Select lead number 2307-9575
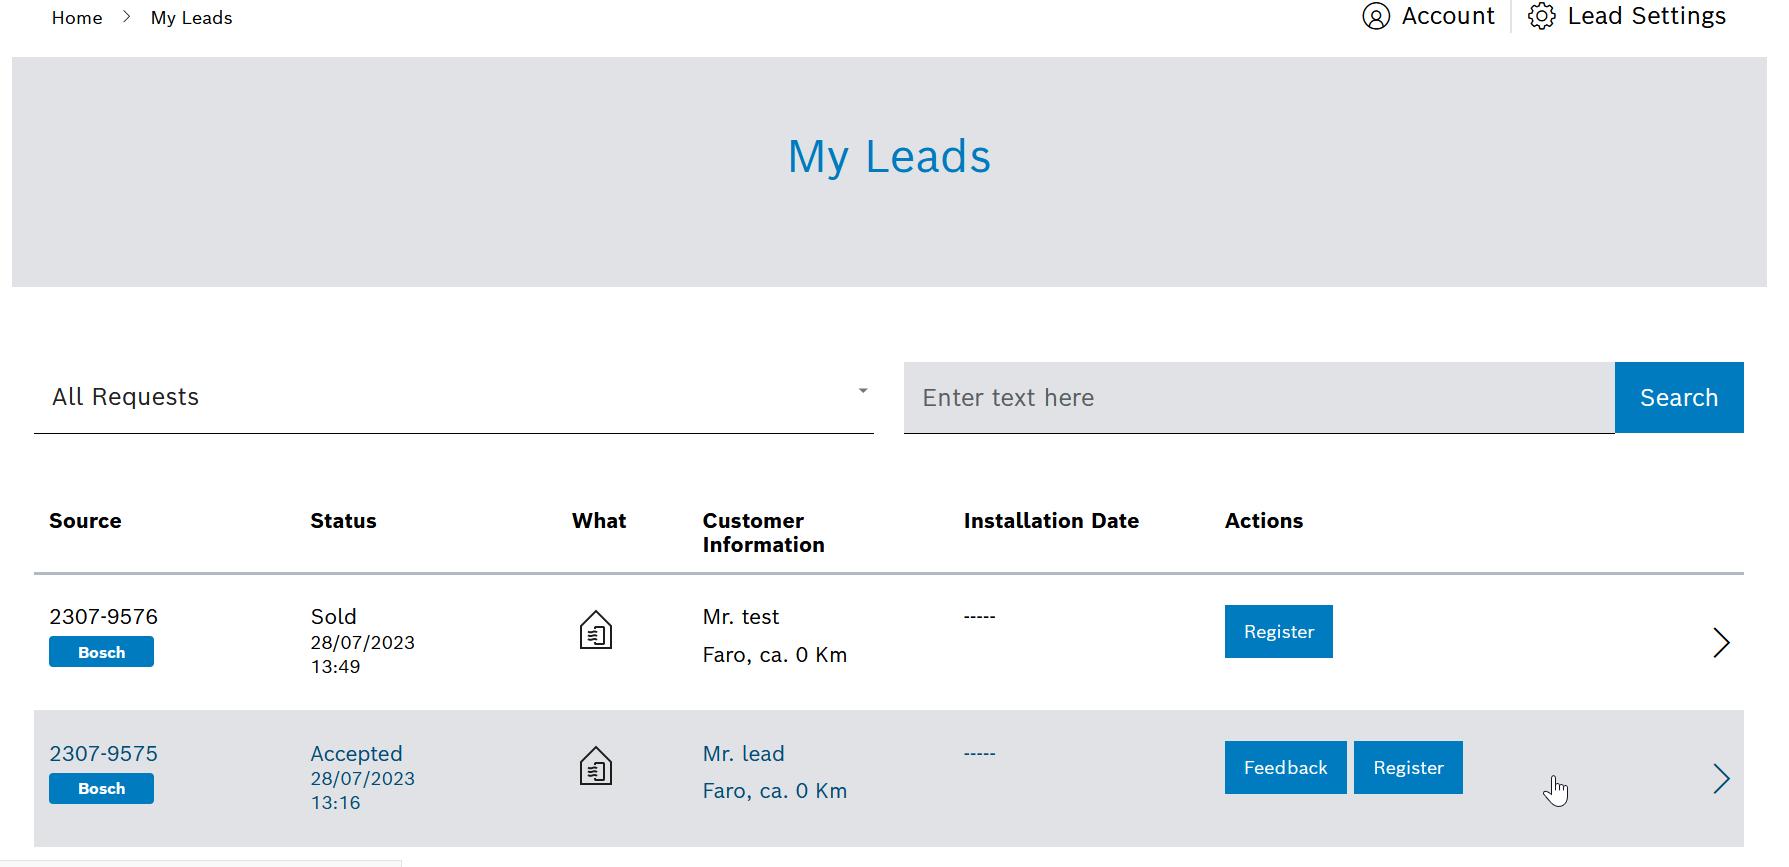 [103, 754]
